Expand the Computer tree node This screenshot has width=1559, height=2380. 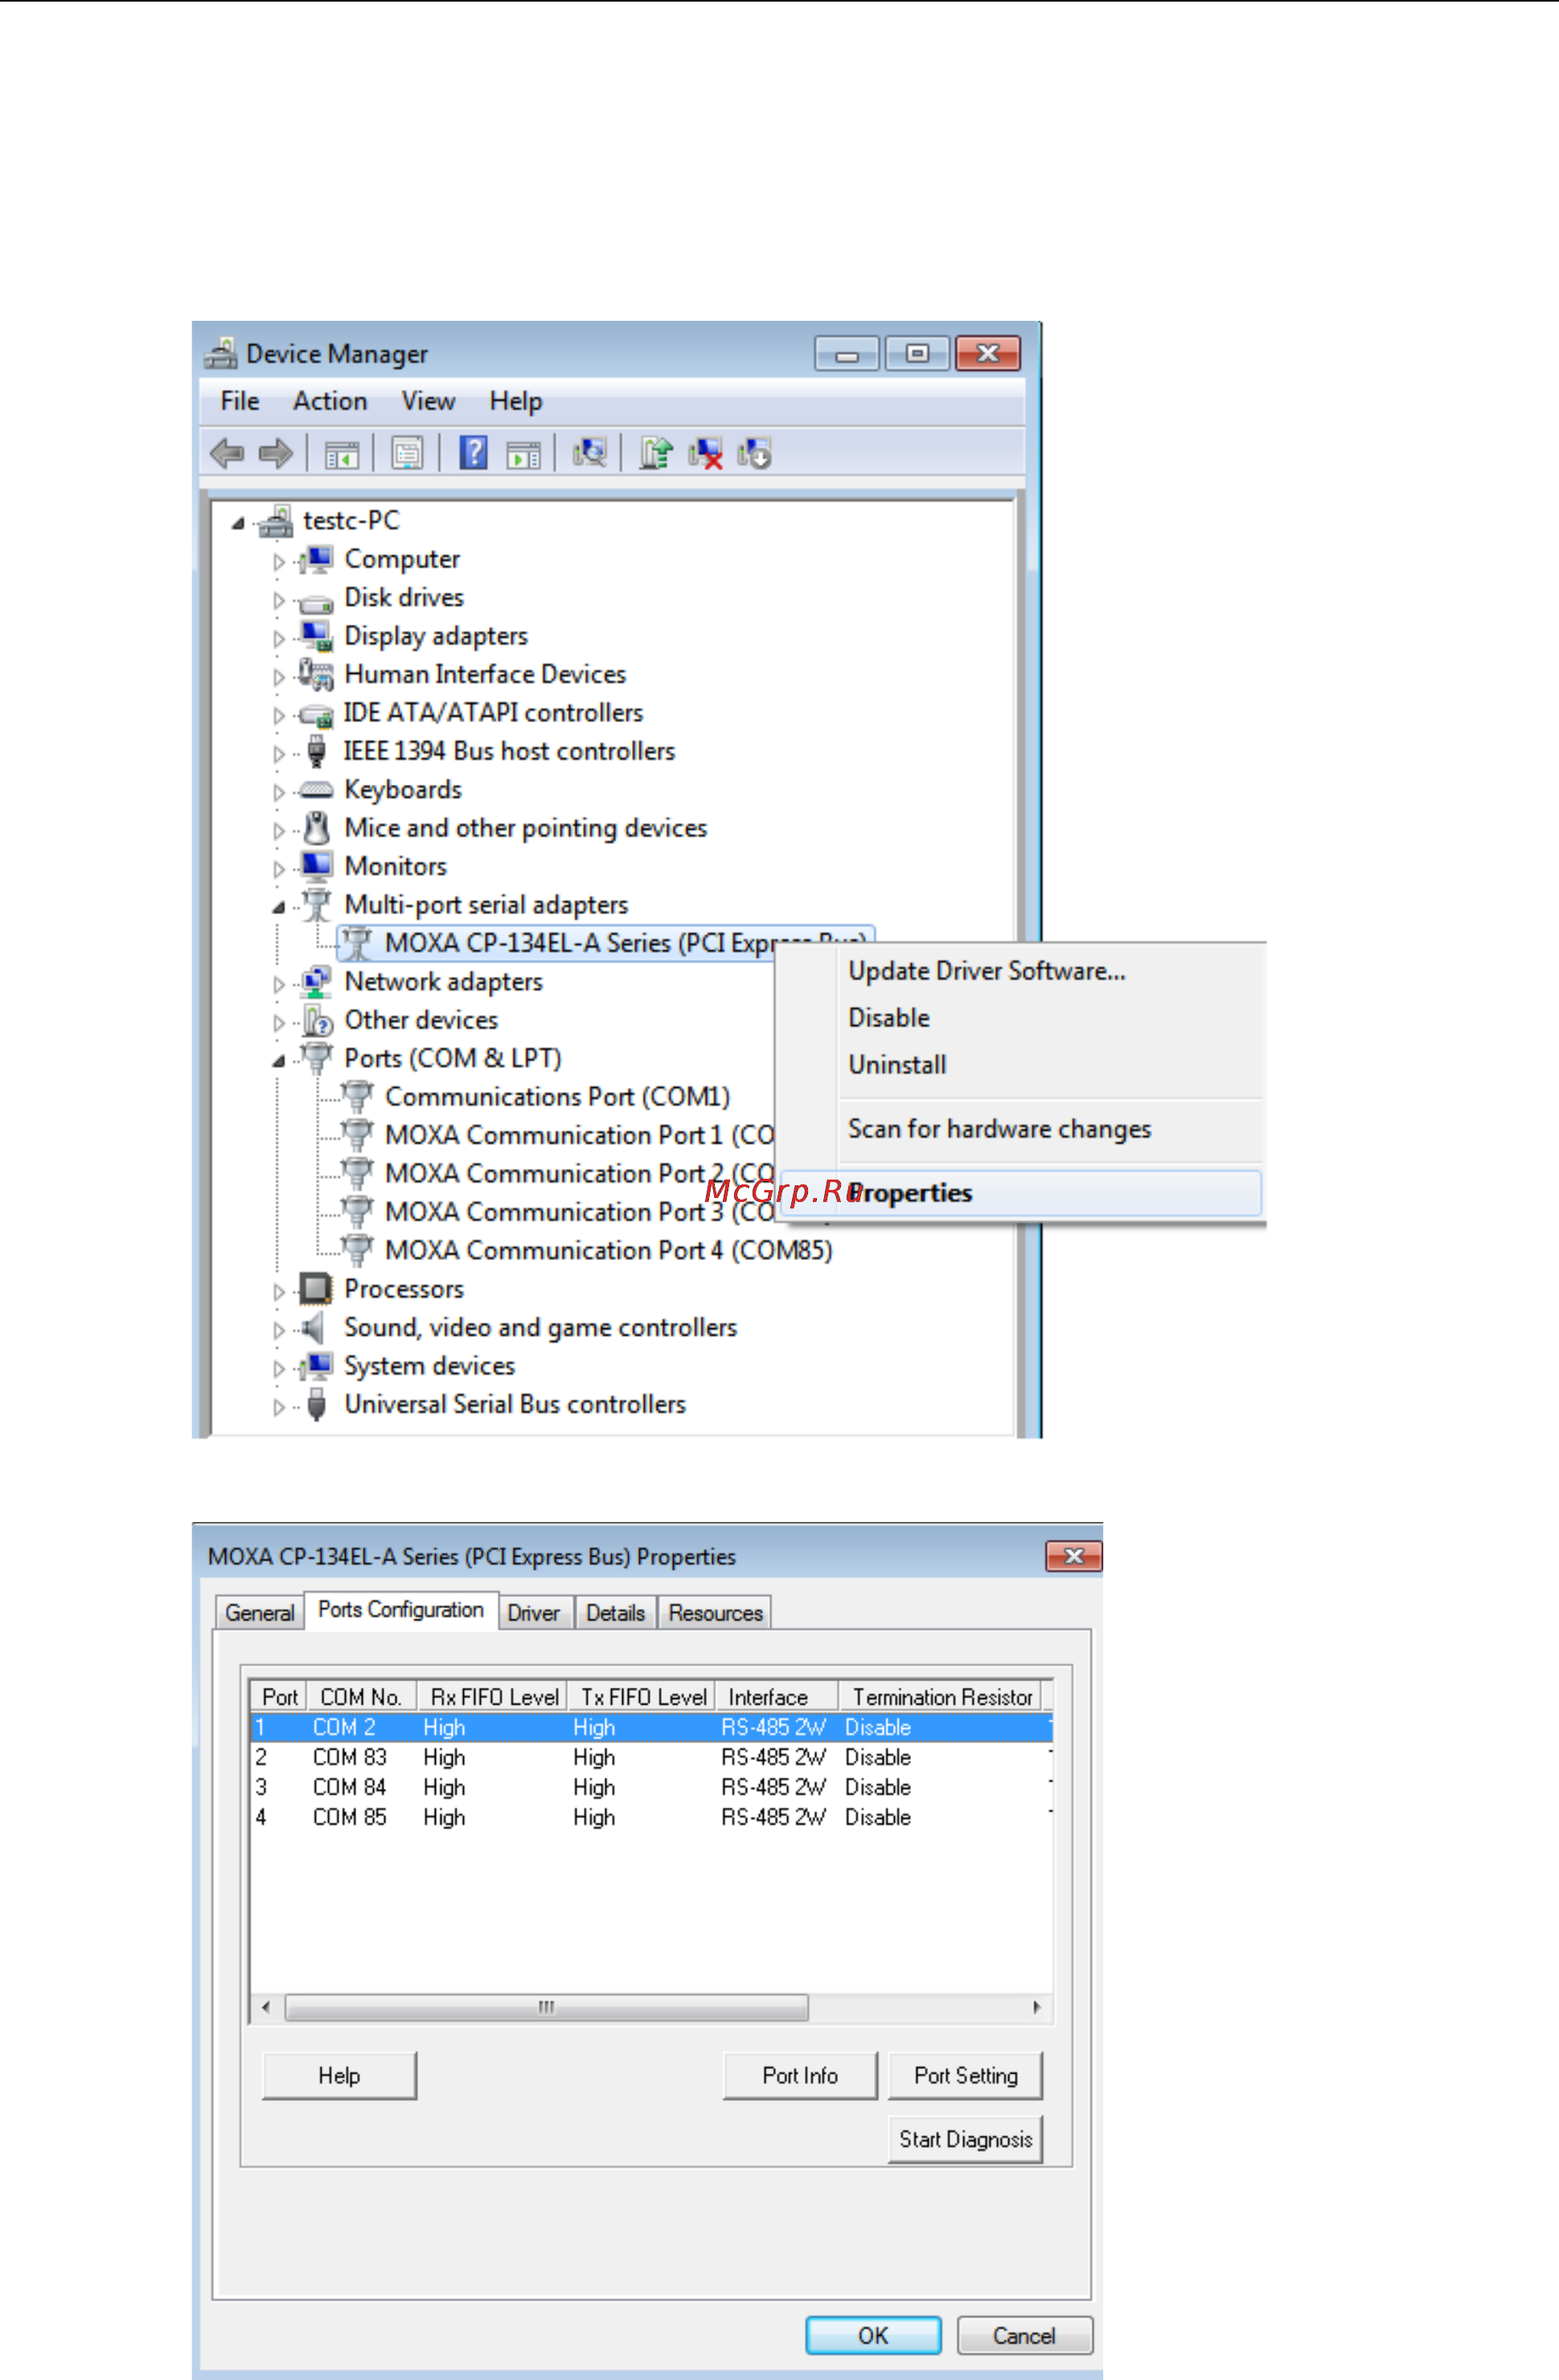click(x=279, y=562)
